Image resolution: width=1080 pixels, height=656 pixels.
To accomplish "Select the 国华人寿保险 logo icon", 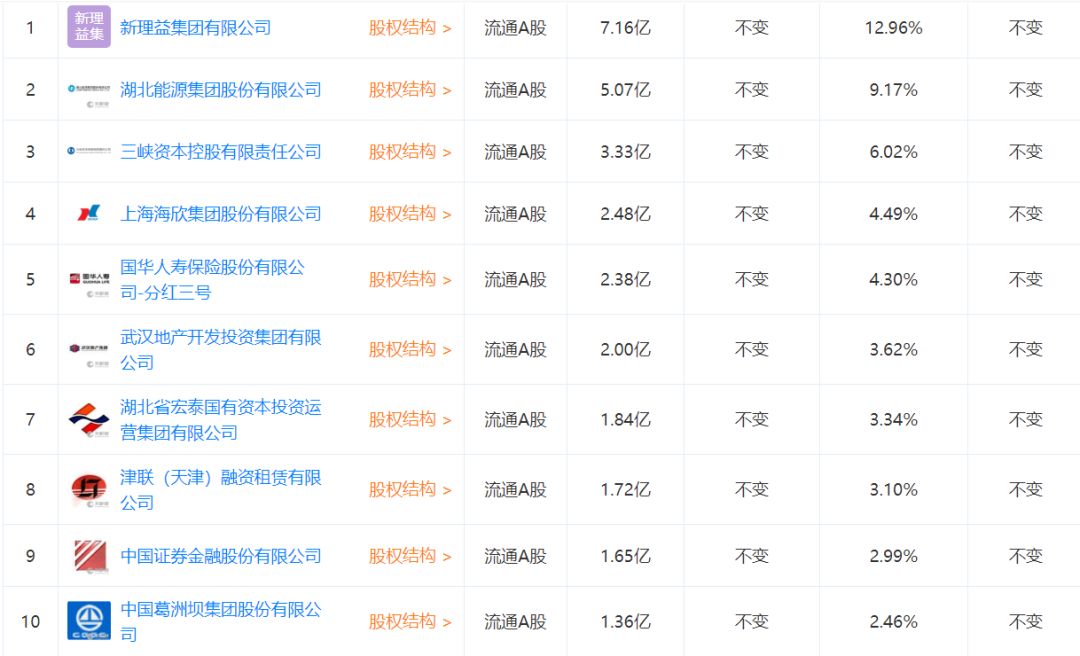I will pyautogui.click(x=89, y=279).
